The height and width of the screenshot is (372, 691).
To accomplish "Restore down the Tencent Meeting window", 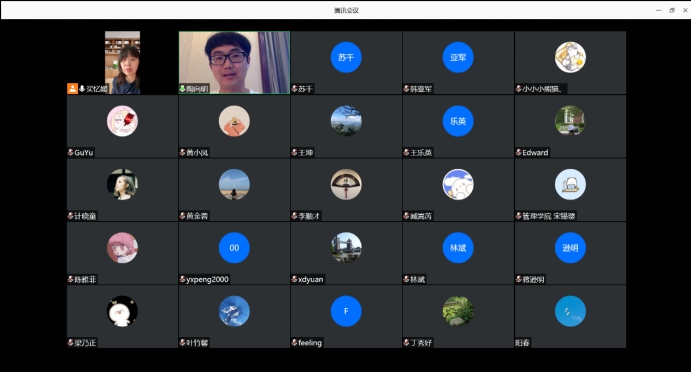I will (x=672, y=10).
